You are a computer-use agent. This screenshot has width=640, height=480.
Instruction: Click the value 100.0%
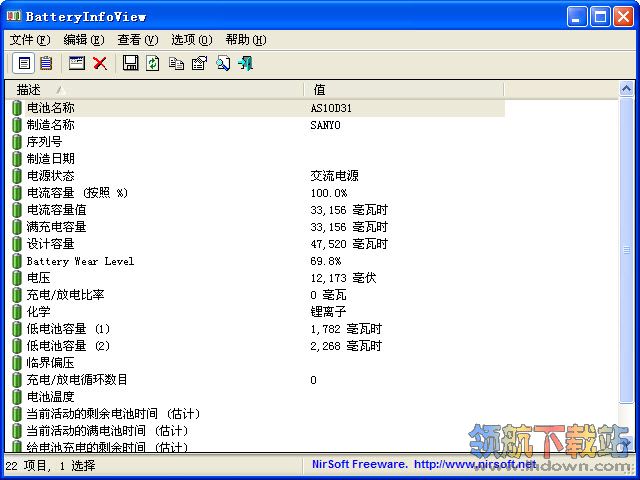point(329,193)
